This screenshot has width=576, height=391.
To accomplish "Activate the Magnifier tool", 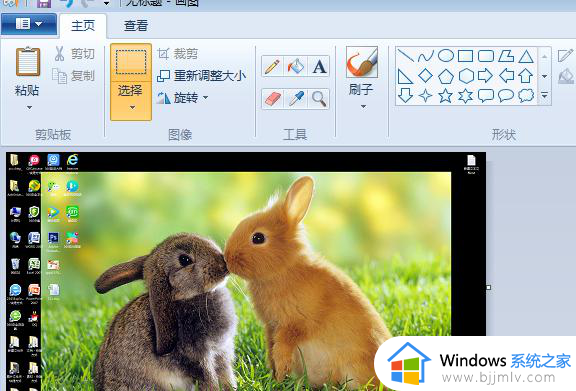I will [x=319, y=98].
